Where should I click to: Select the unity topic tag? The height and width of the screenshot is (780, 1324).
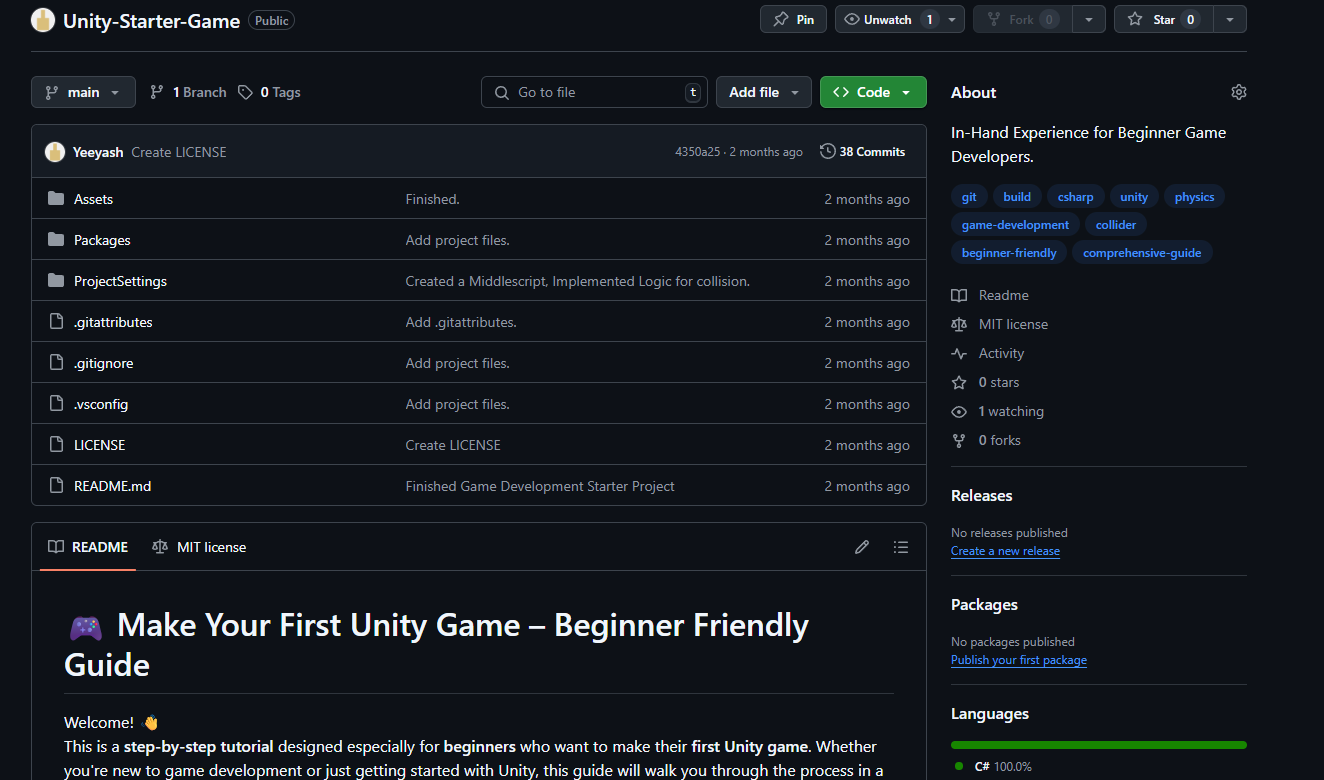pyautogui.click(x=1134, y=197)
